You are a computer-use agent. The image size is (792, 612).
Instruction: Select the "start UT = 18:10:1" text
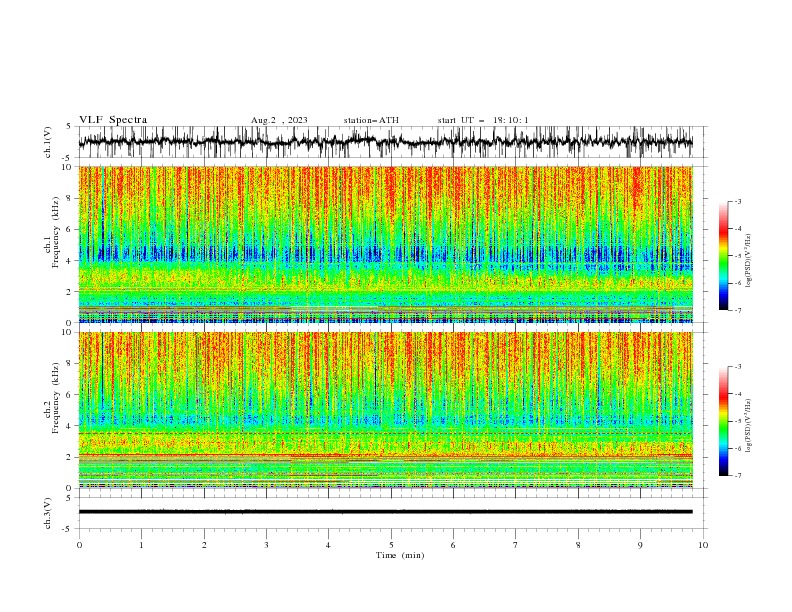(483, 120)
